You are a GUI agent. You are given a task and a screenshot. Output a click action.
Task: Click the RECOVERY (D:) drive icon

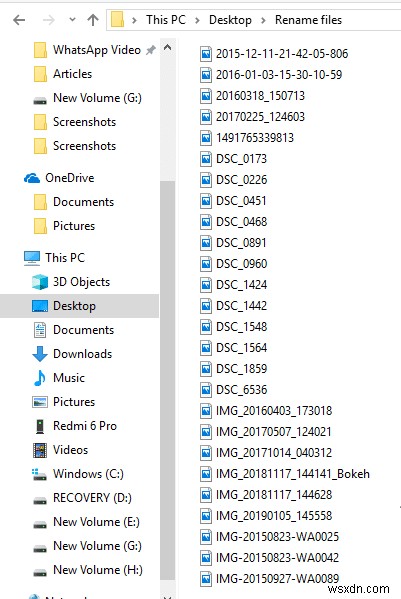click(x=40, y=500)
